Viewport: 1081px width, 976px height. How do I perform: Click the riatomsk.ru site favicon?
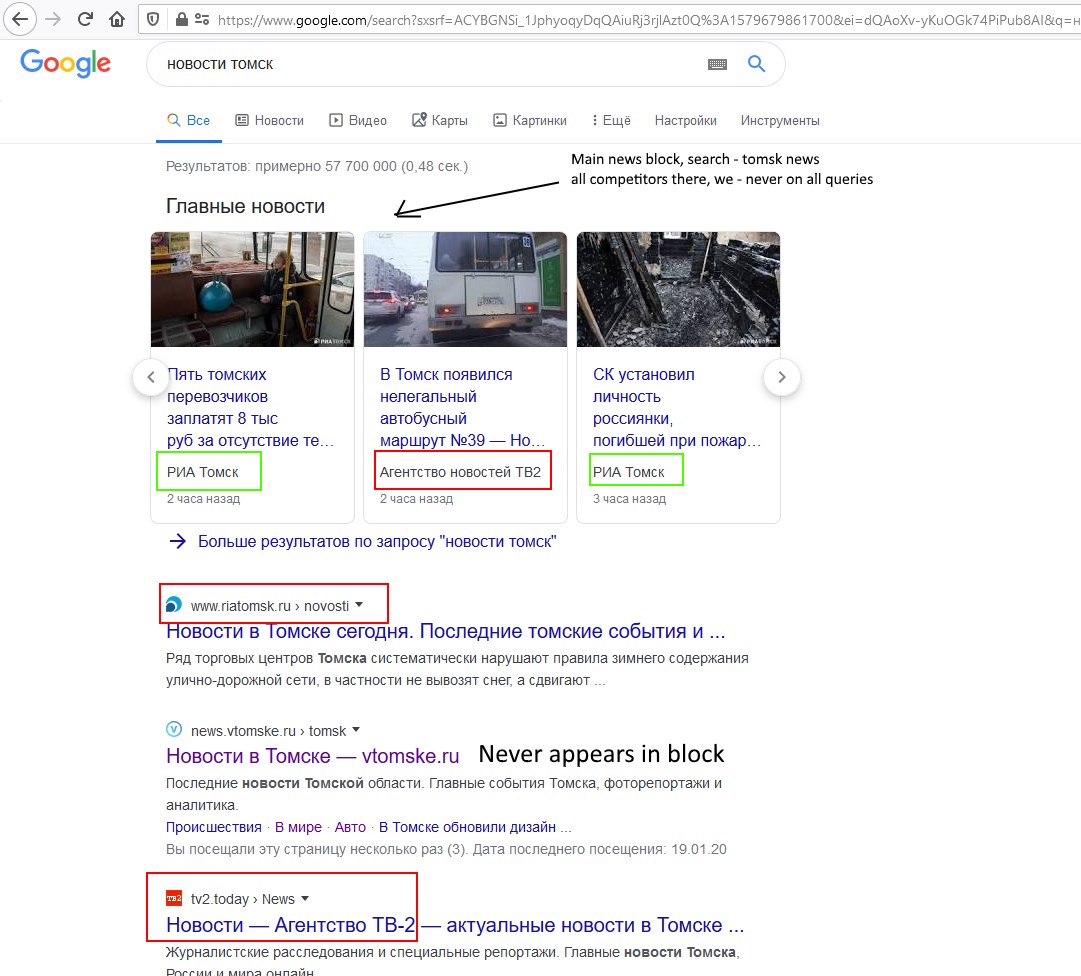tap(174, 604)
